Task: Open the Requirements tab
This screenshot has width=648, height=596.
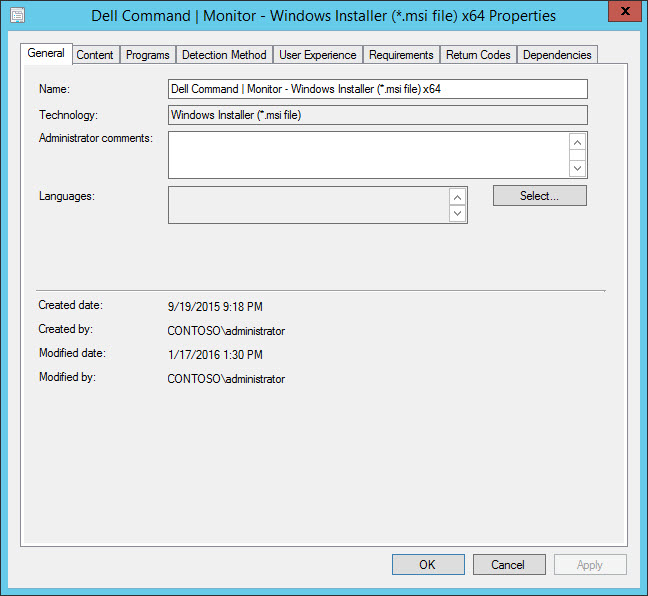Action: (401, 55)
